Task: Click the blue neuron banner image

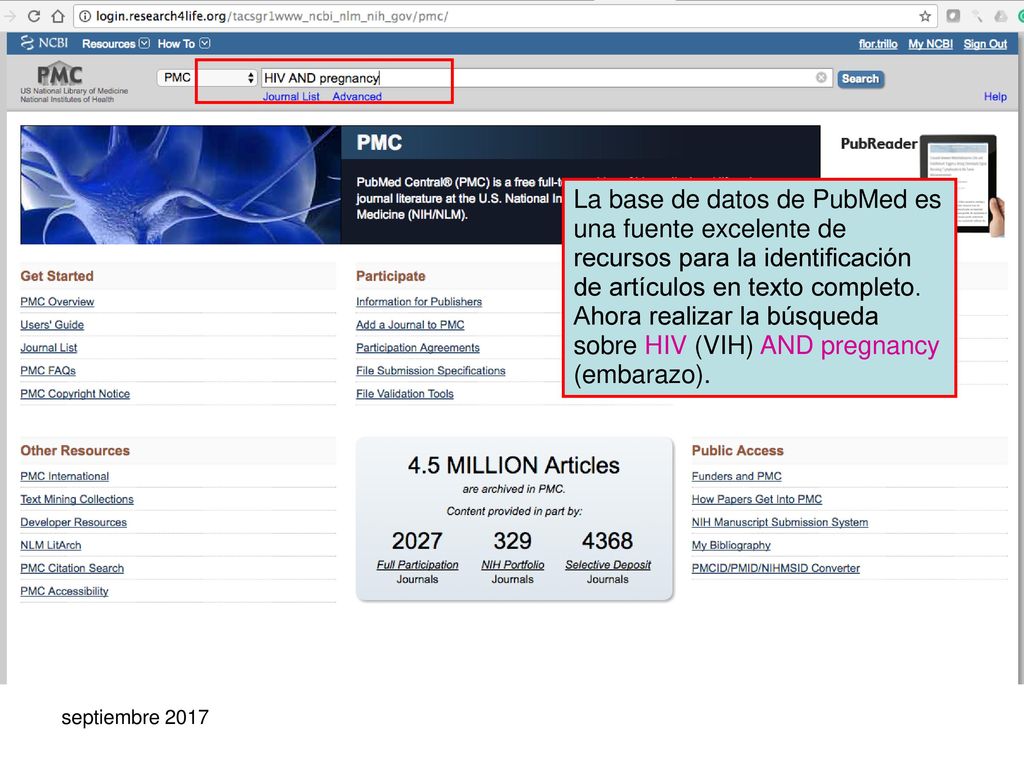Action: click(x=180, y=185)
